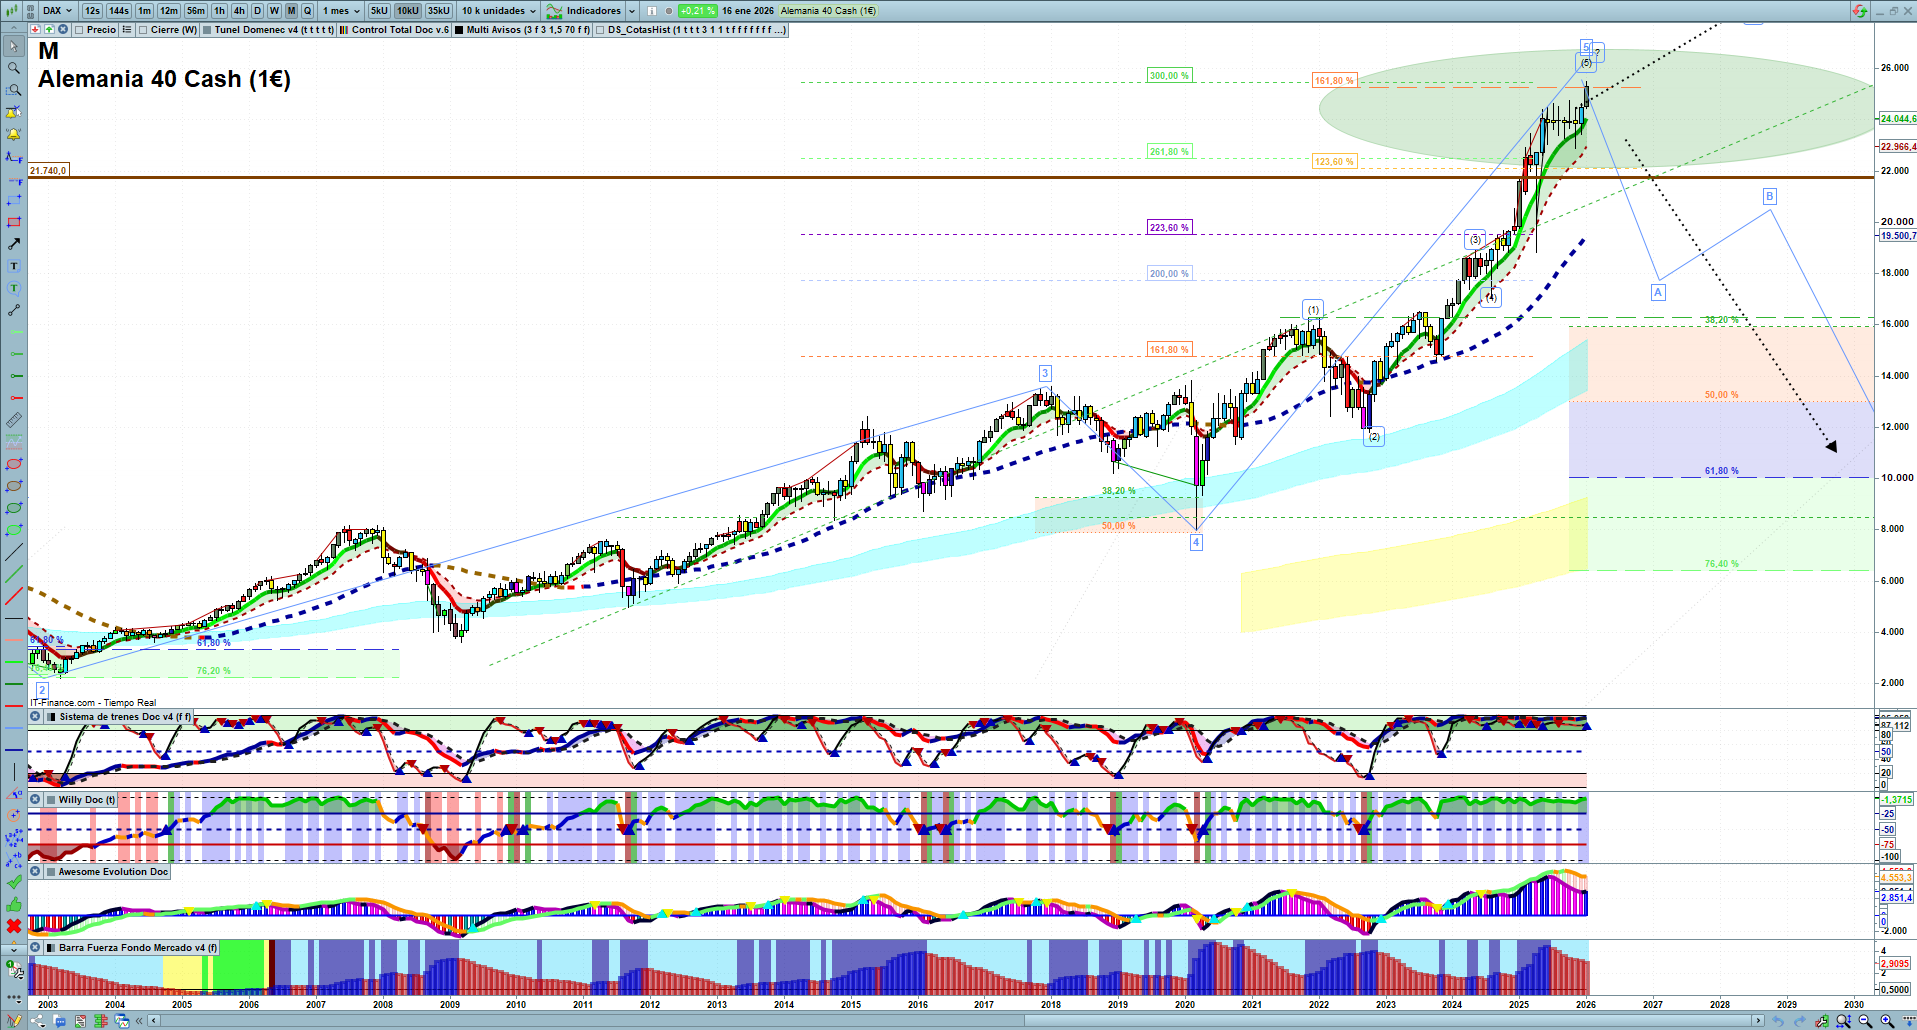This screenshot has width=1917, height=1030.
Task: Select the 144s timeframe
Action: coord(119,11)
